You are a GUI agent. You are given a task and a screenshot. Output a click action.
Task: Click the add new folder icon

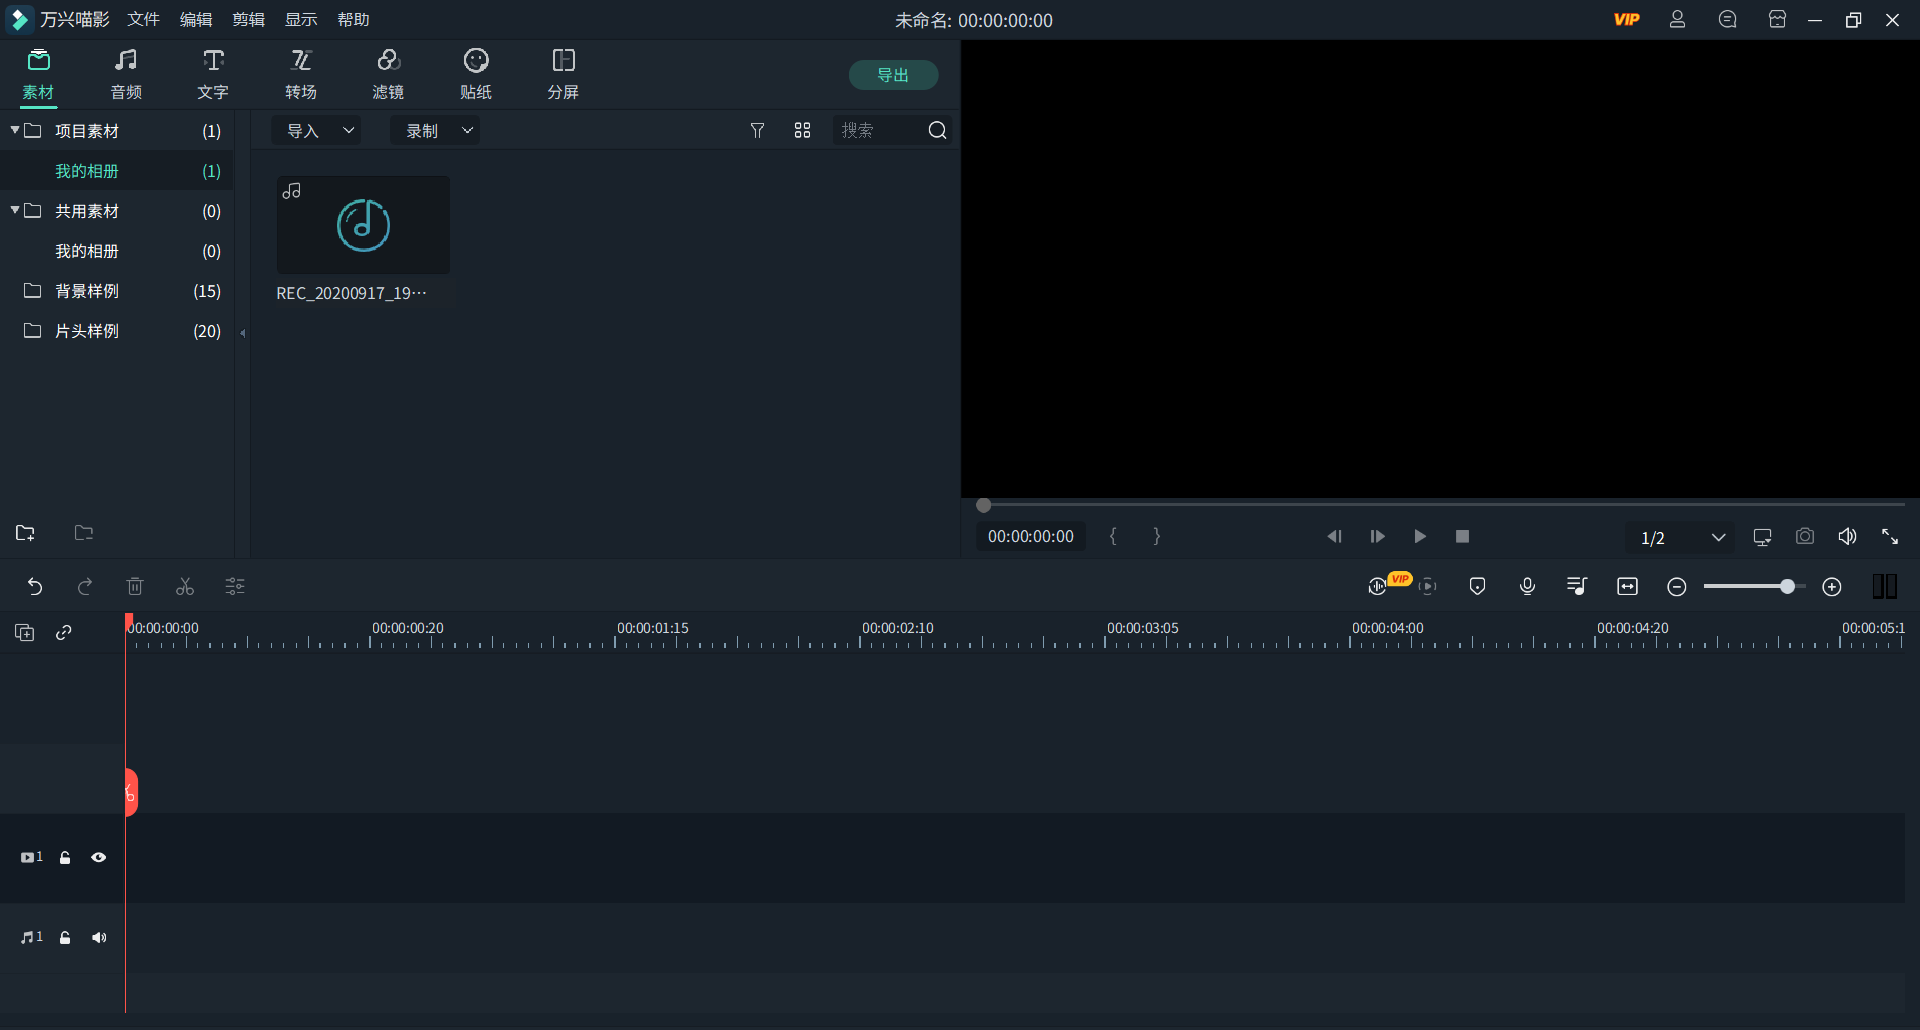coord(25,533)
